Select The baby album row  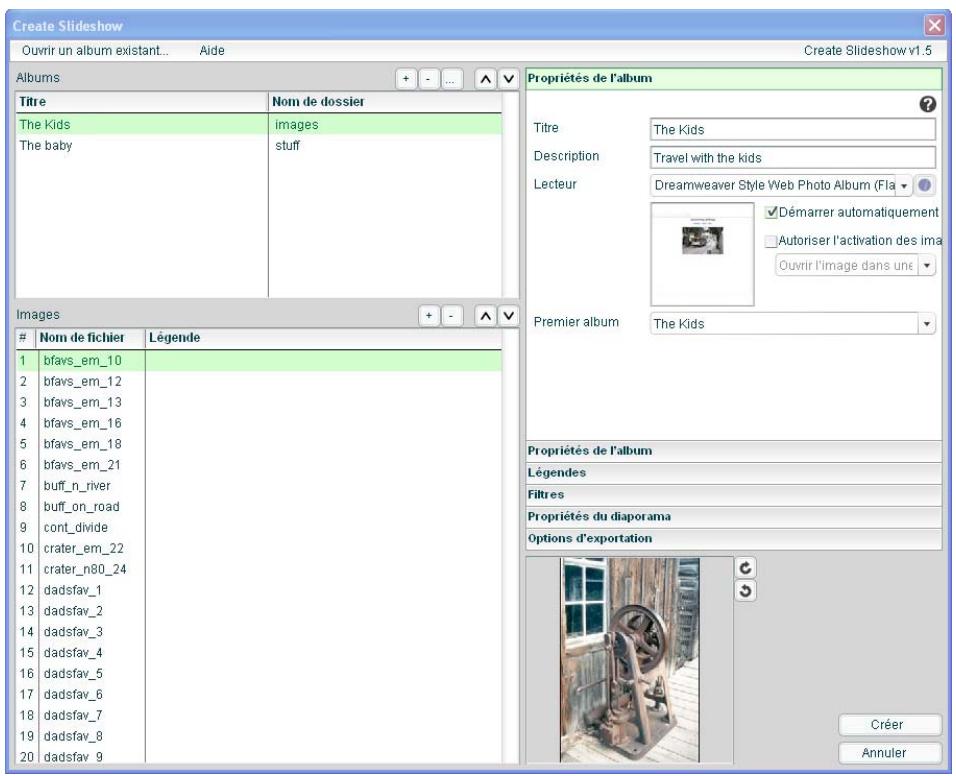click(259, 145)
